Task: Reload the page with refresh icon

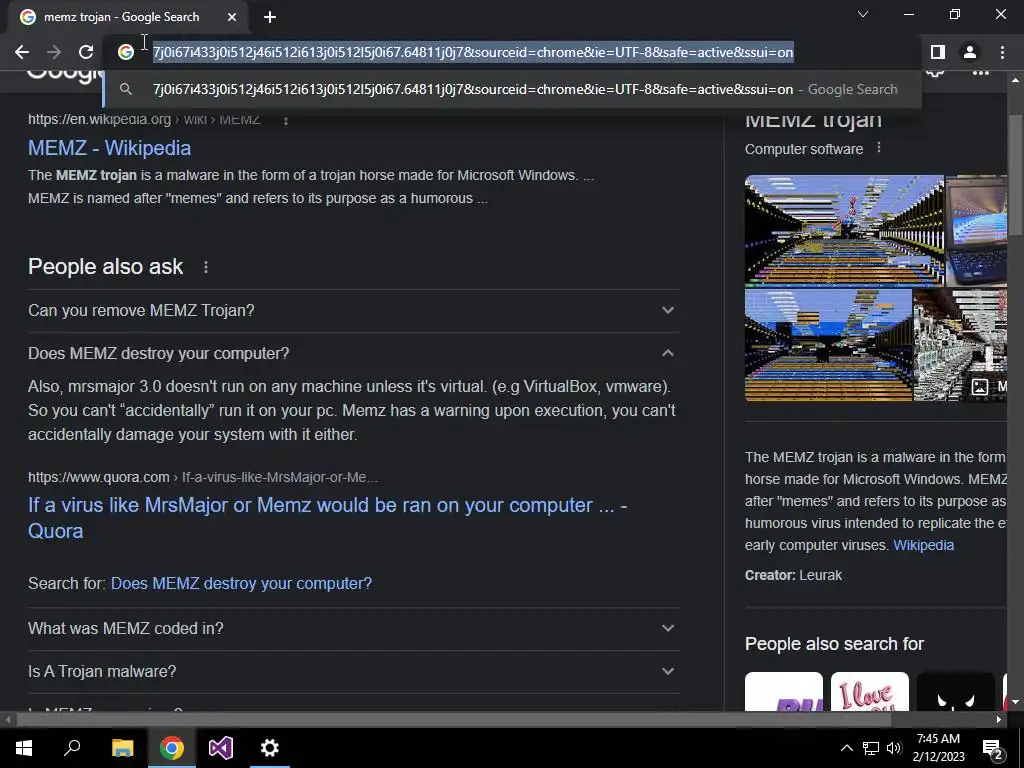Action: click(86, 52)
